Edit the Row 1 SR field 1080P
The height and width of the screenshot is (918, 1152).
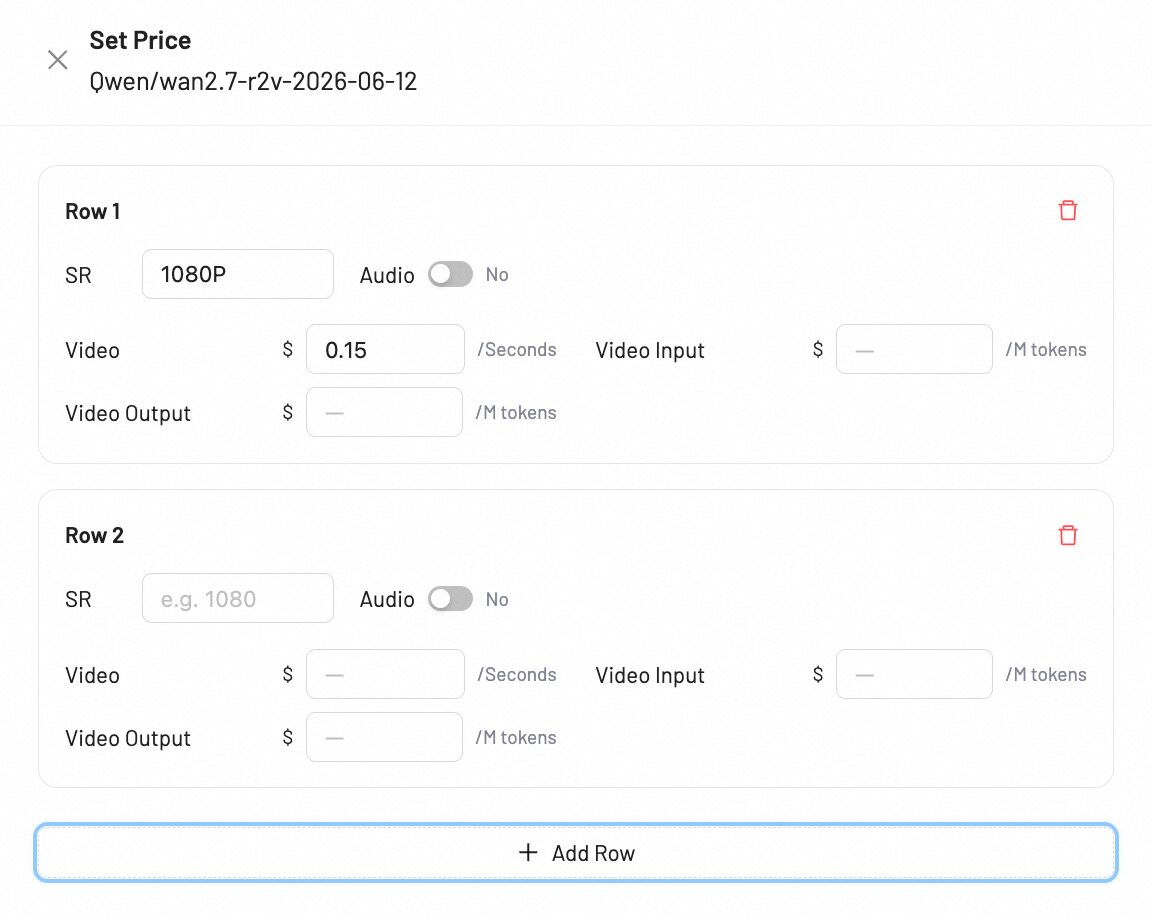pos(237,274)
